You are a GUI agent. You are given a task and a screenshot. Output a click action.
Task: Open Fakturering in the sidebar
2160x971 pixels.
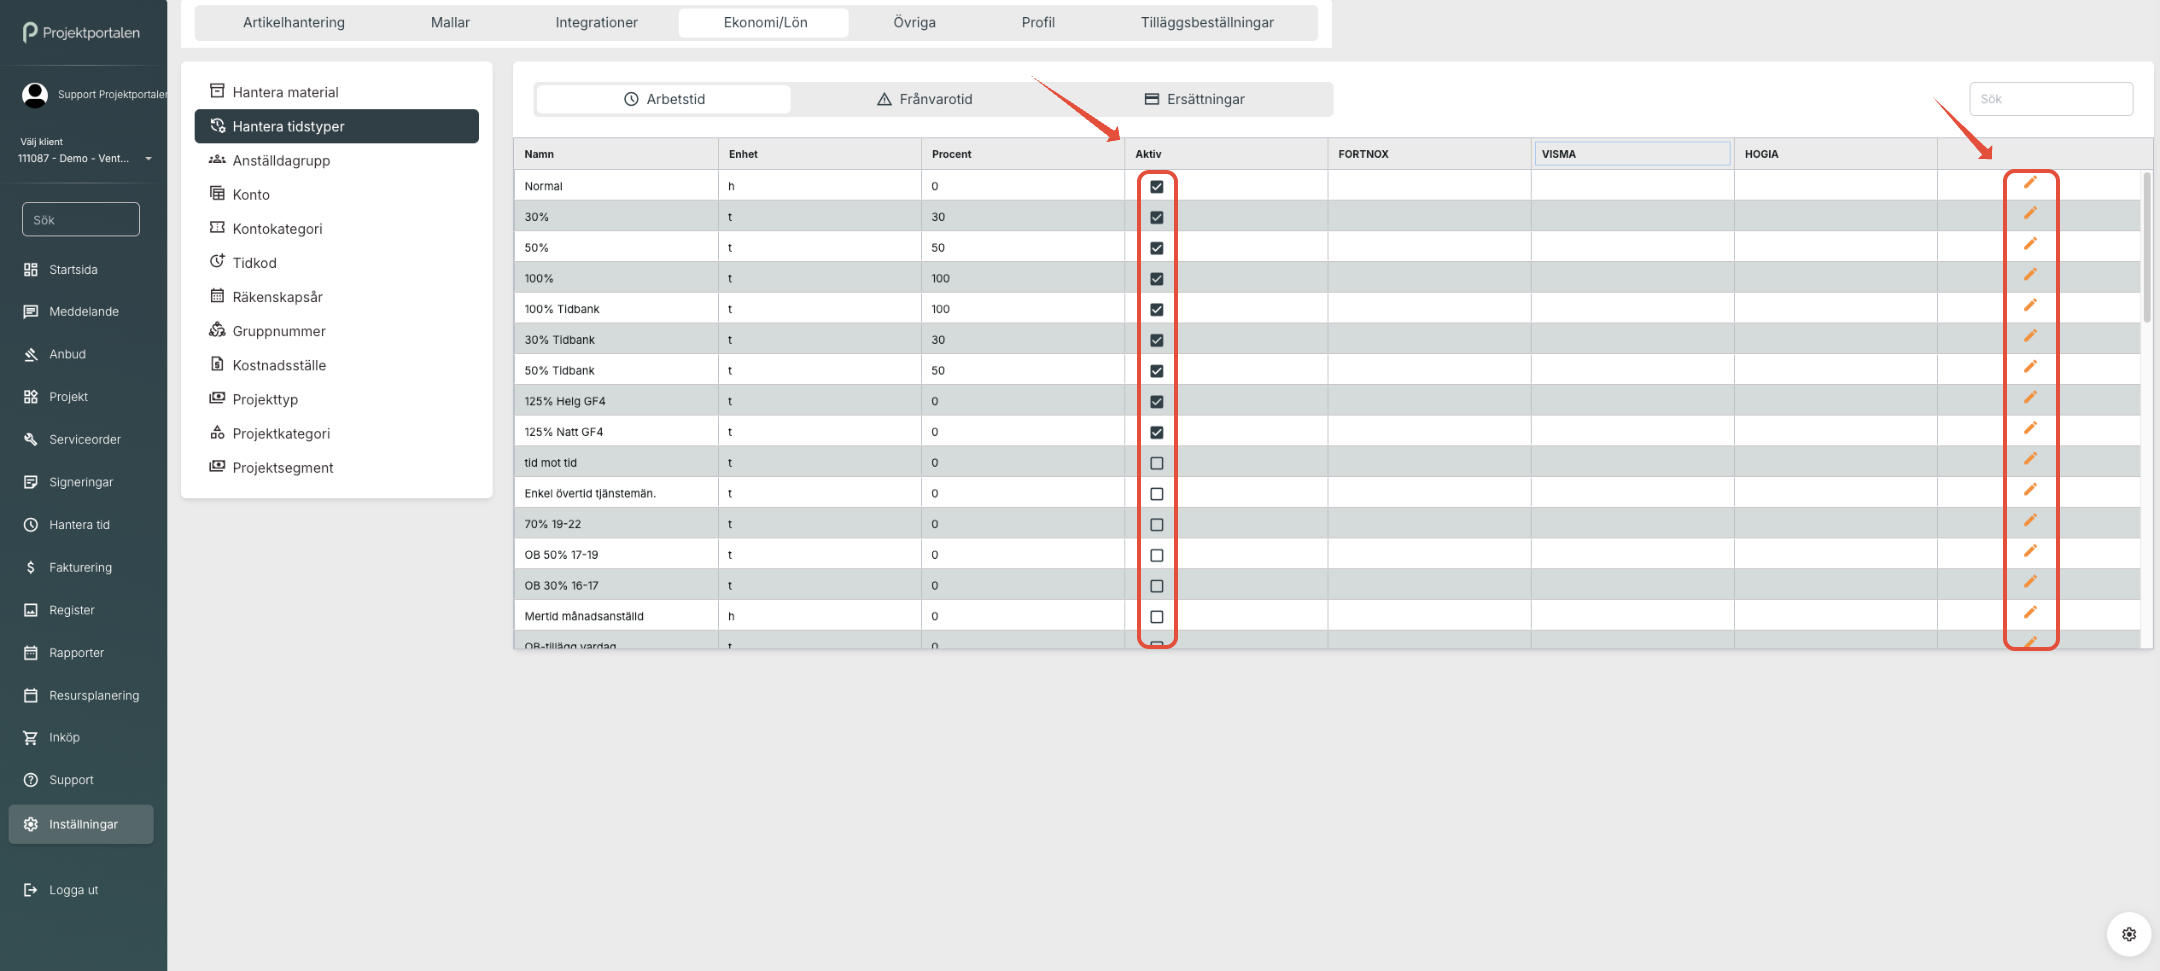[80, 568]
